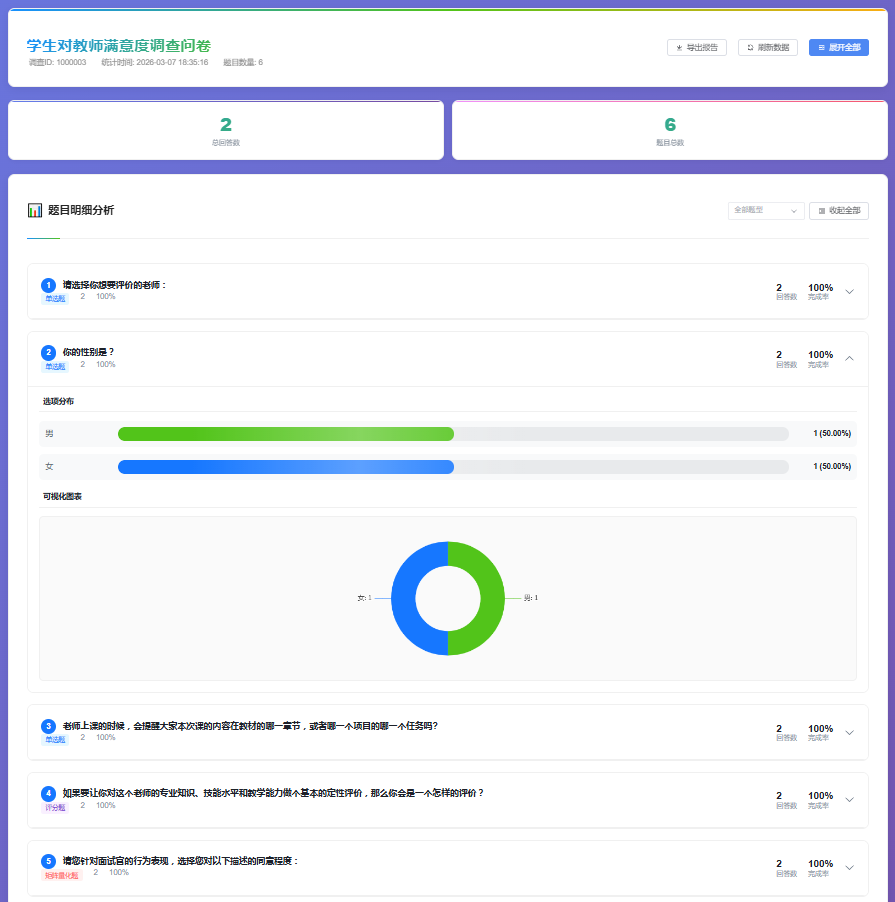The image size is (895, 902).
Task: Refresh data with the 刷新数据 button
Action: click(767, 47)
